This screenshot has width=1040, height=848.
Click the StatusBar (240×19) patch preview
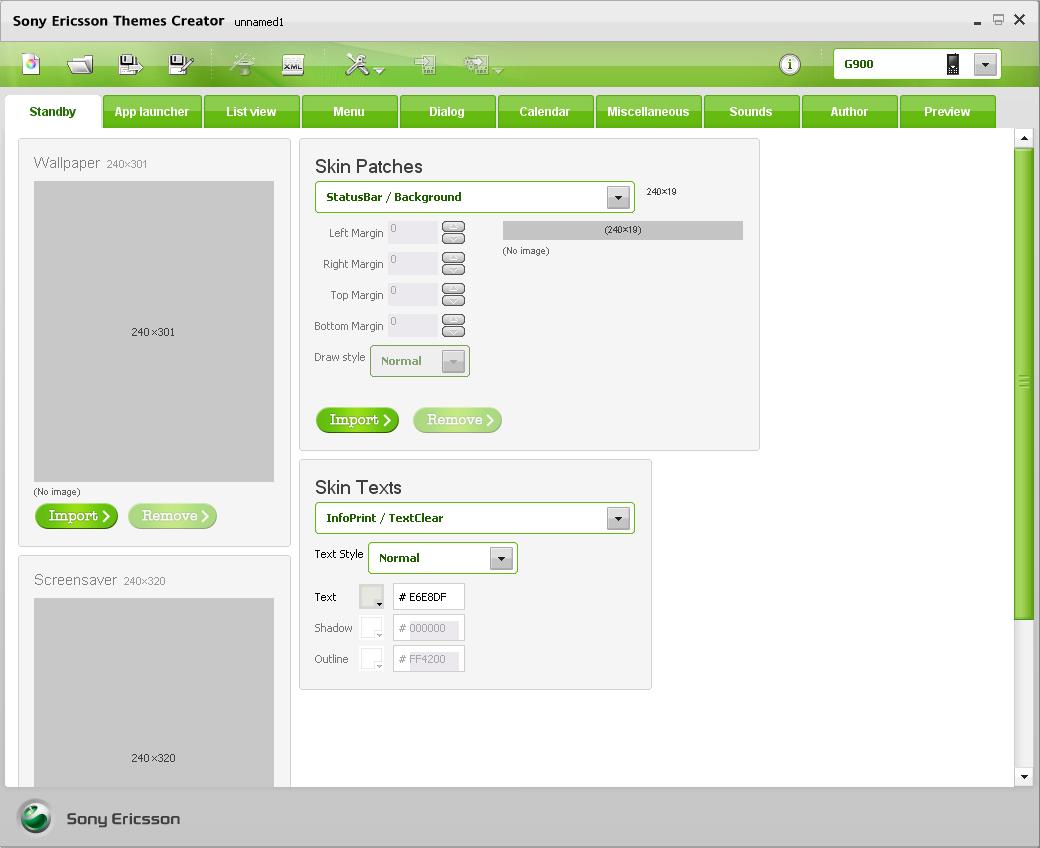click(623, 230)
